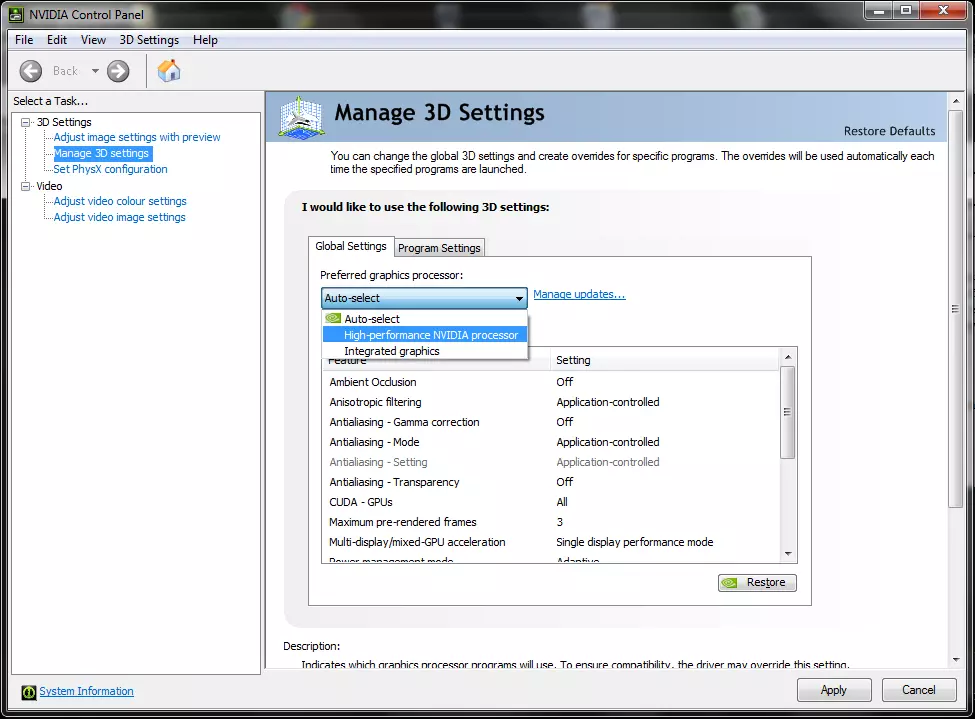Click the System Information icon

pos(29,692)
